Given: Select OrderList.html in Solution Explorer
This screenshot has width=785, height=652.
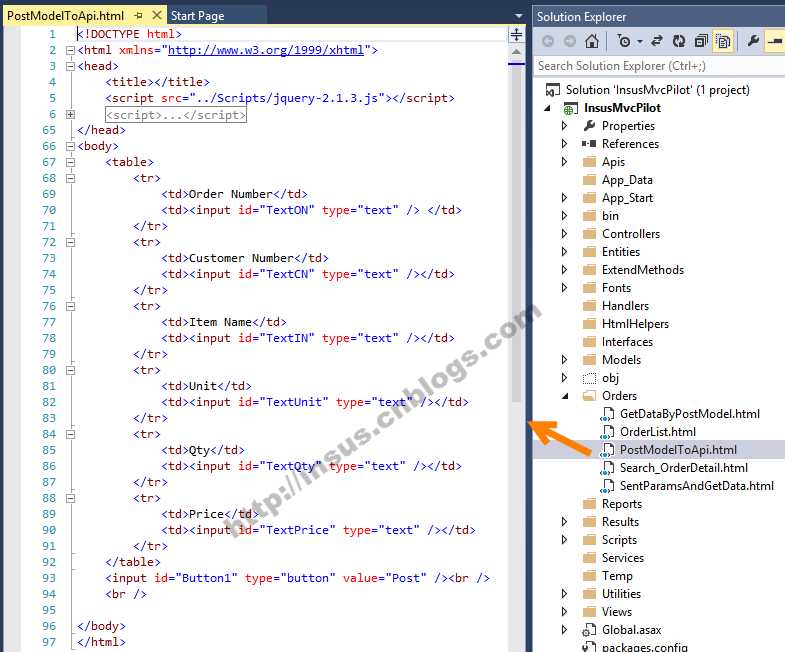Looking at the screenshot, I should pos(658,432).
